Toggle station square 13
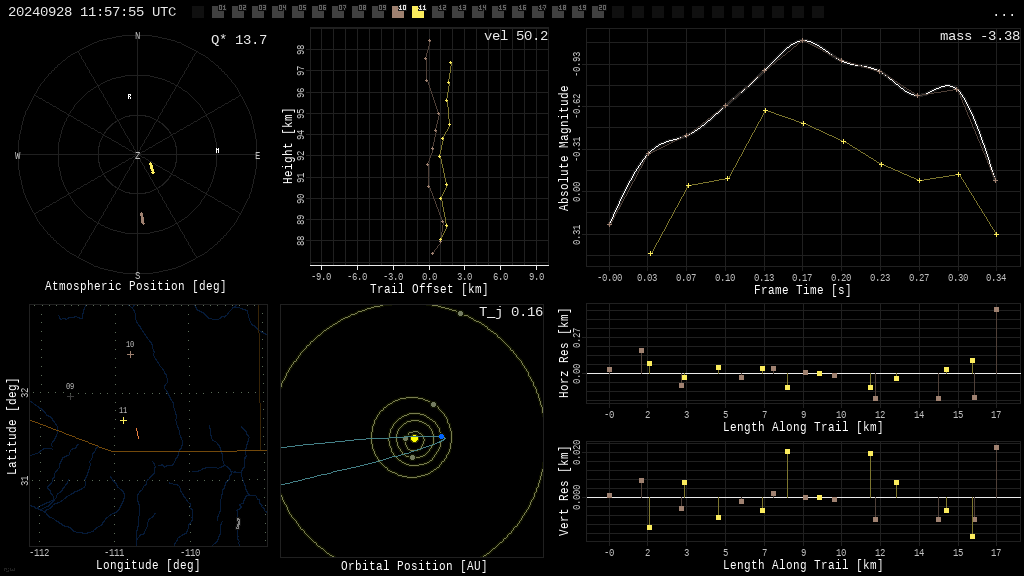The image size is (1024, 576). pyautogui.click(x=458, y=12)
